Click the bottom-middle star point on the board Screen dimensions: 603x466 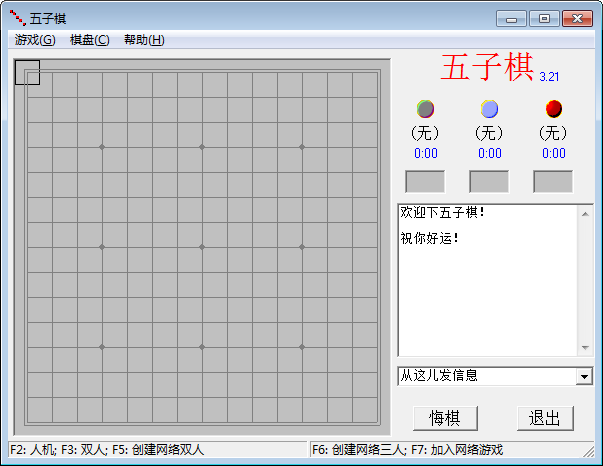click(x=202, y=347)
